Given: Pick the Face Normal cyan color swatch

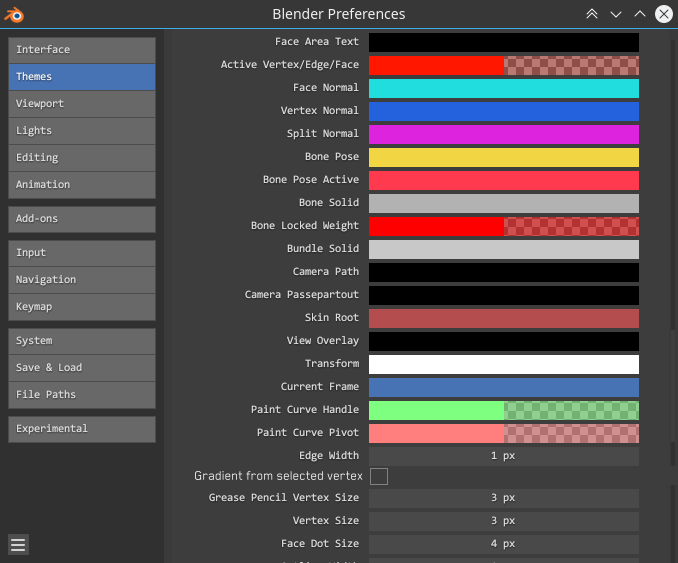Looking at the screenshot, I should (504, 88).
